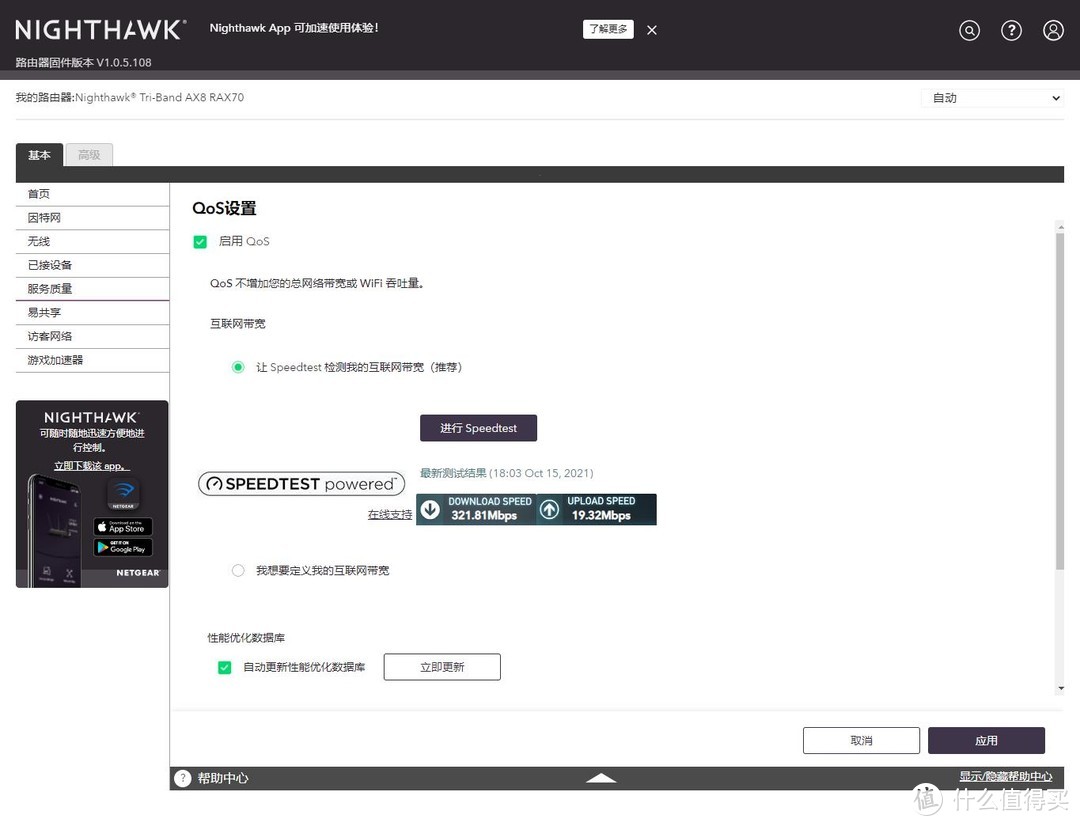
Task: Select 我想要定义我的互联网带宽 radio button
Action: coord(238,570)
